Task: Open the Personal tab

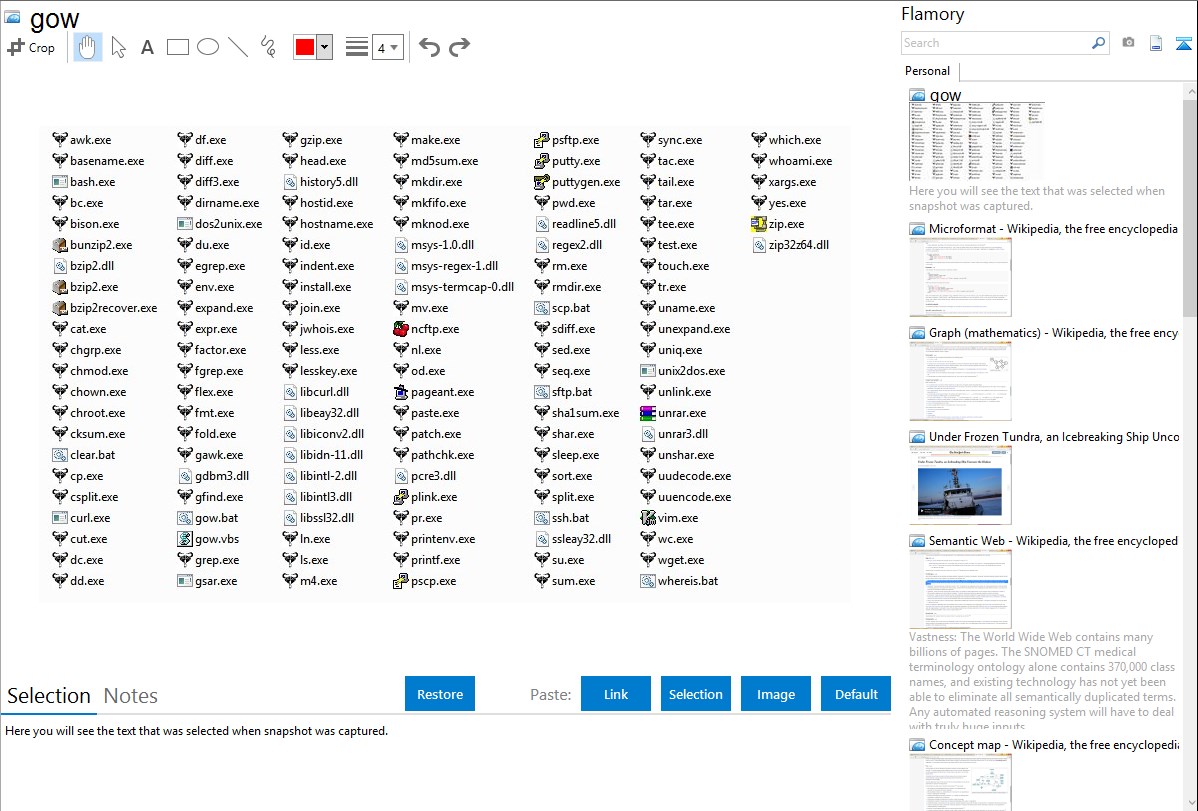Action: 928,71
